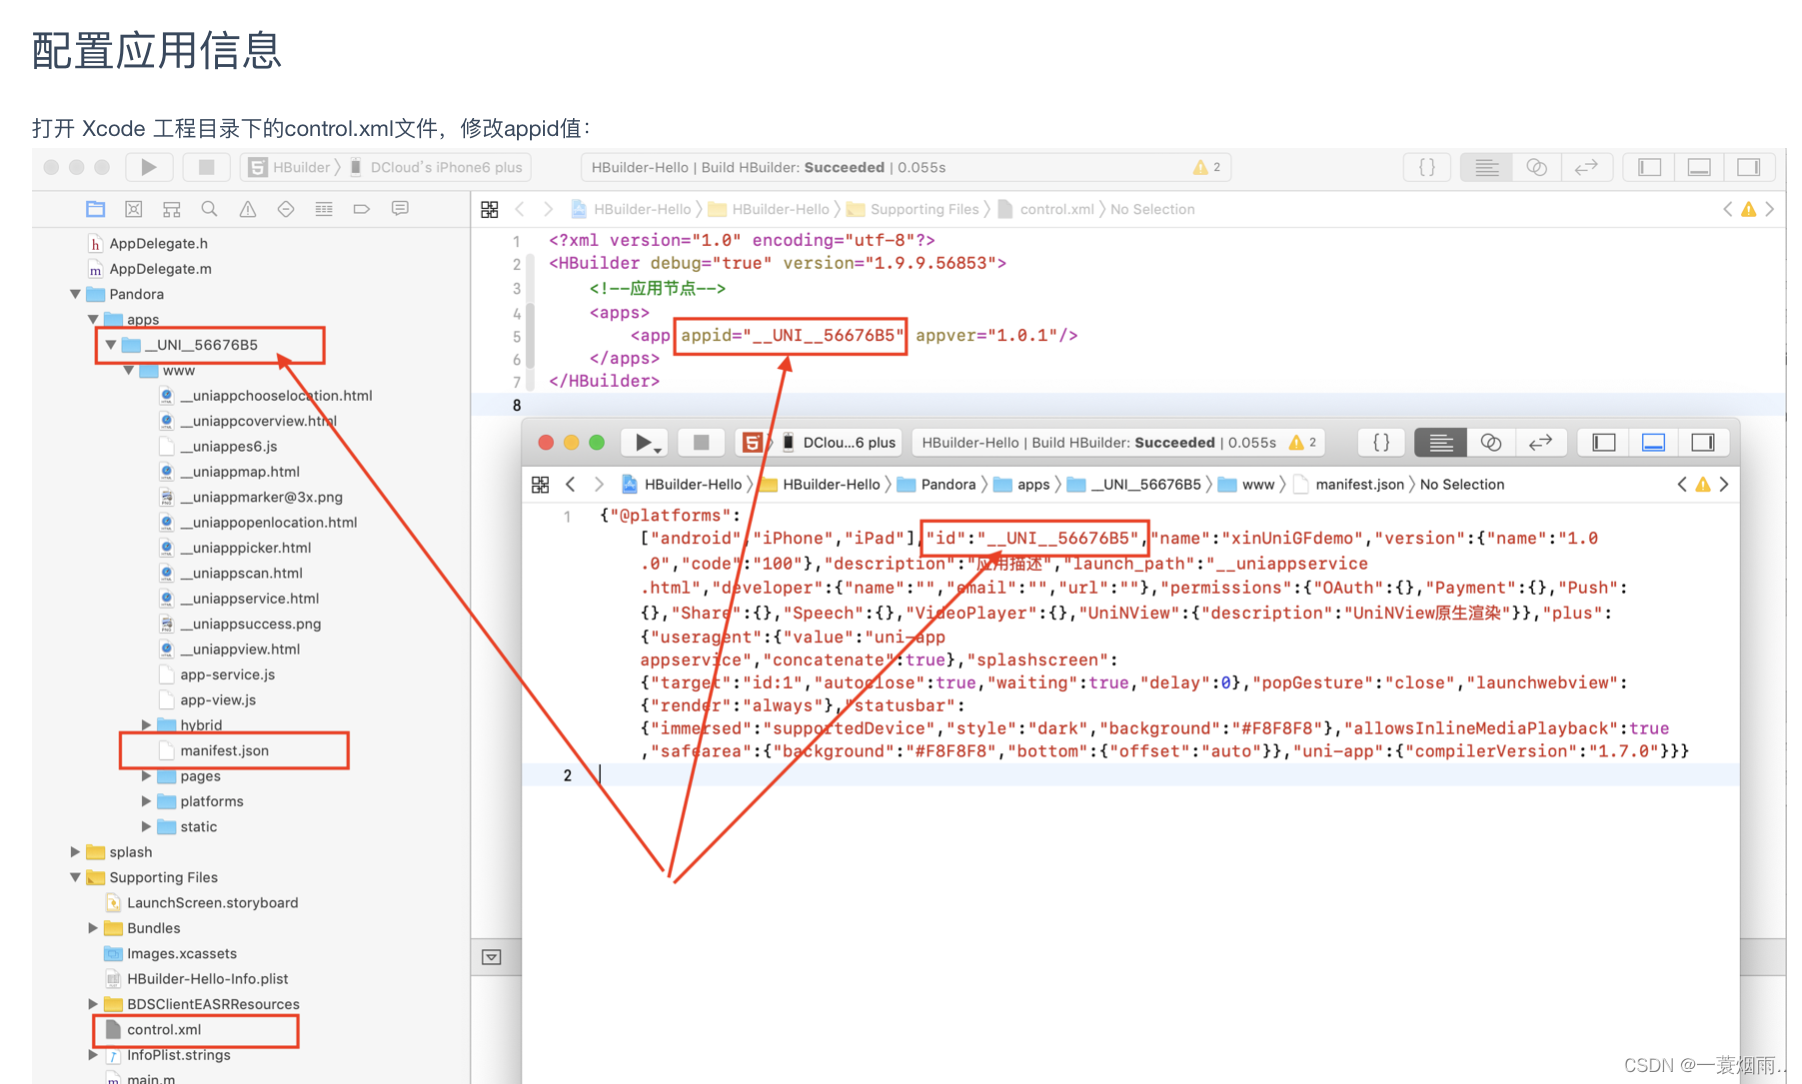1802x1084 pixels.
Task: Click Pandora in front window breadcrumb
Action: click(x=948, y=484)
